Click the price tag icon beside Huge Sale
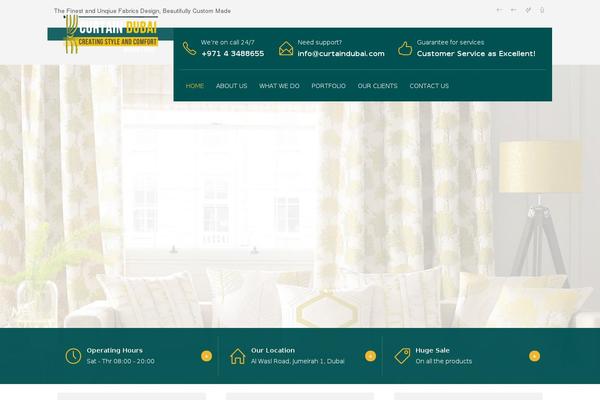Image resolution: width=600 pixels, height=400 pixels. coord(402,356)
